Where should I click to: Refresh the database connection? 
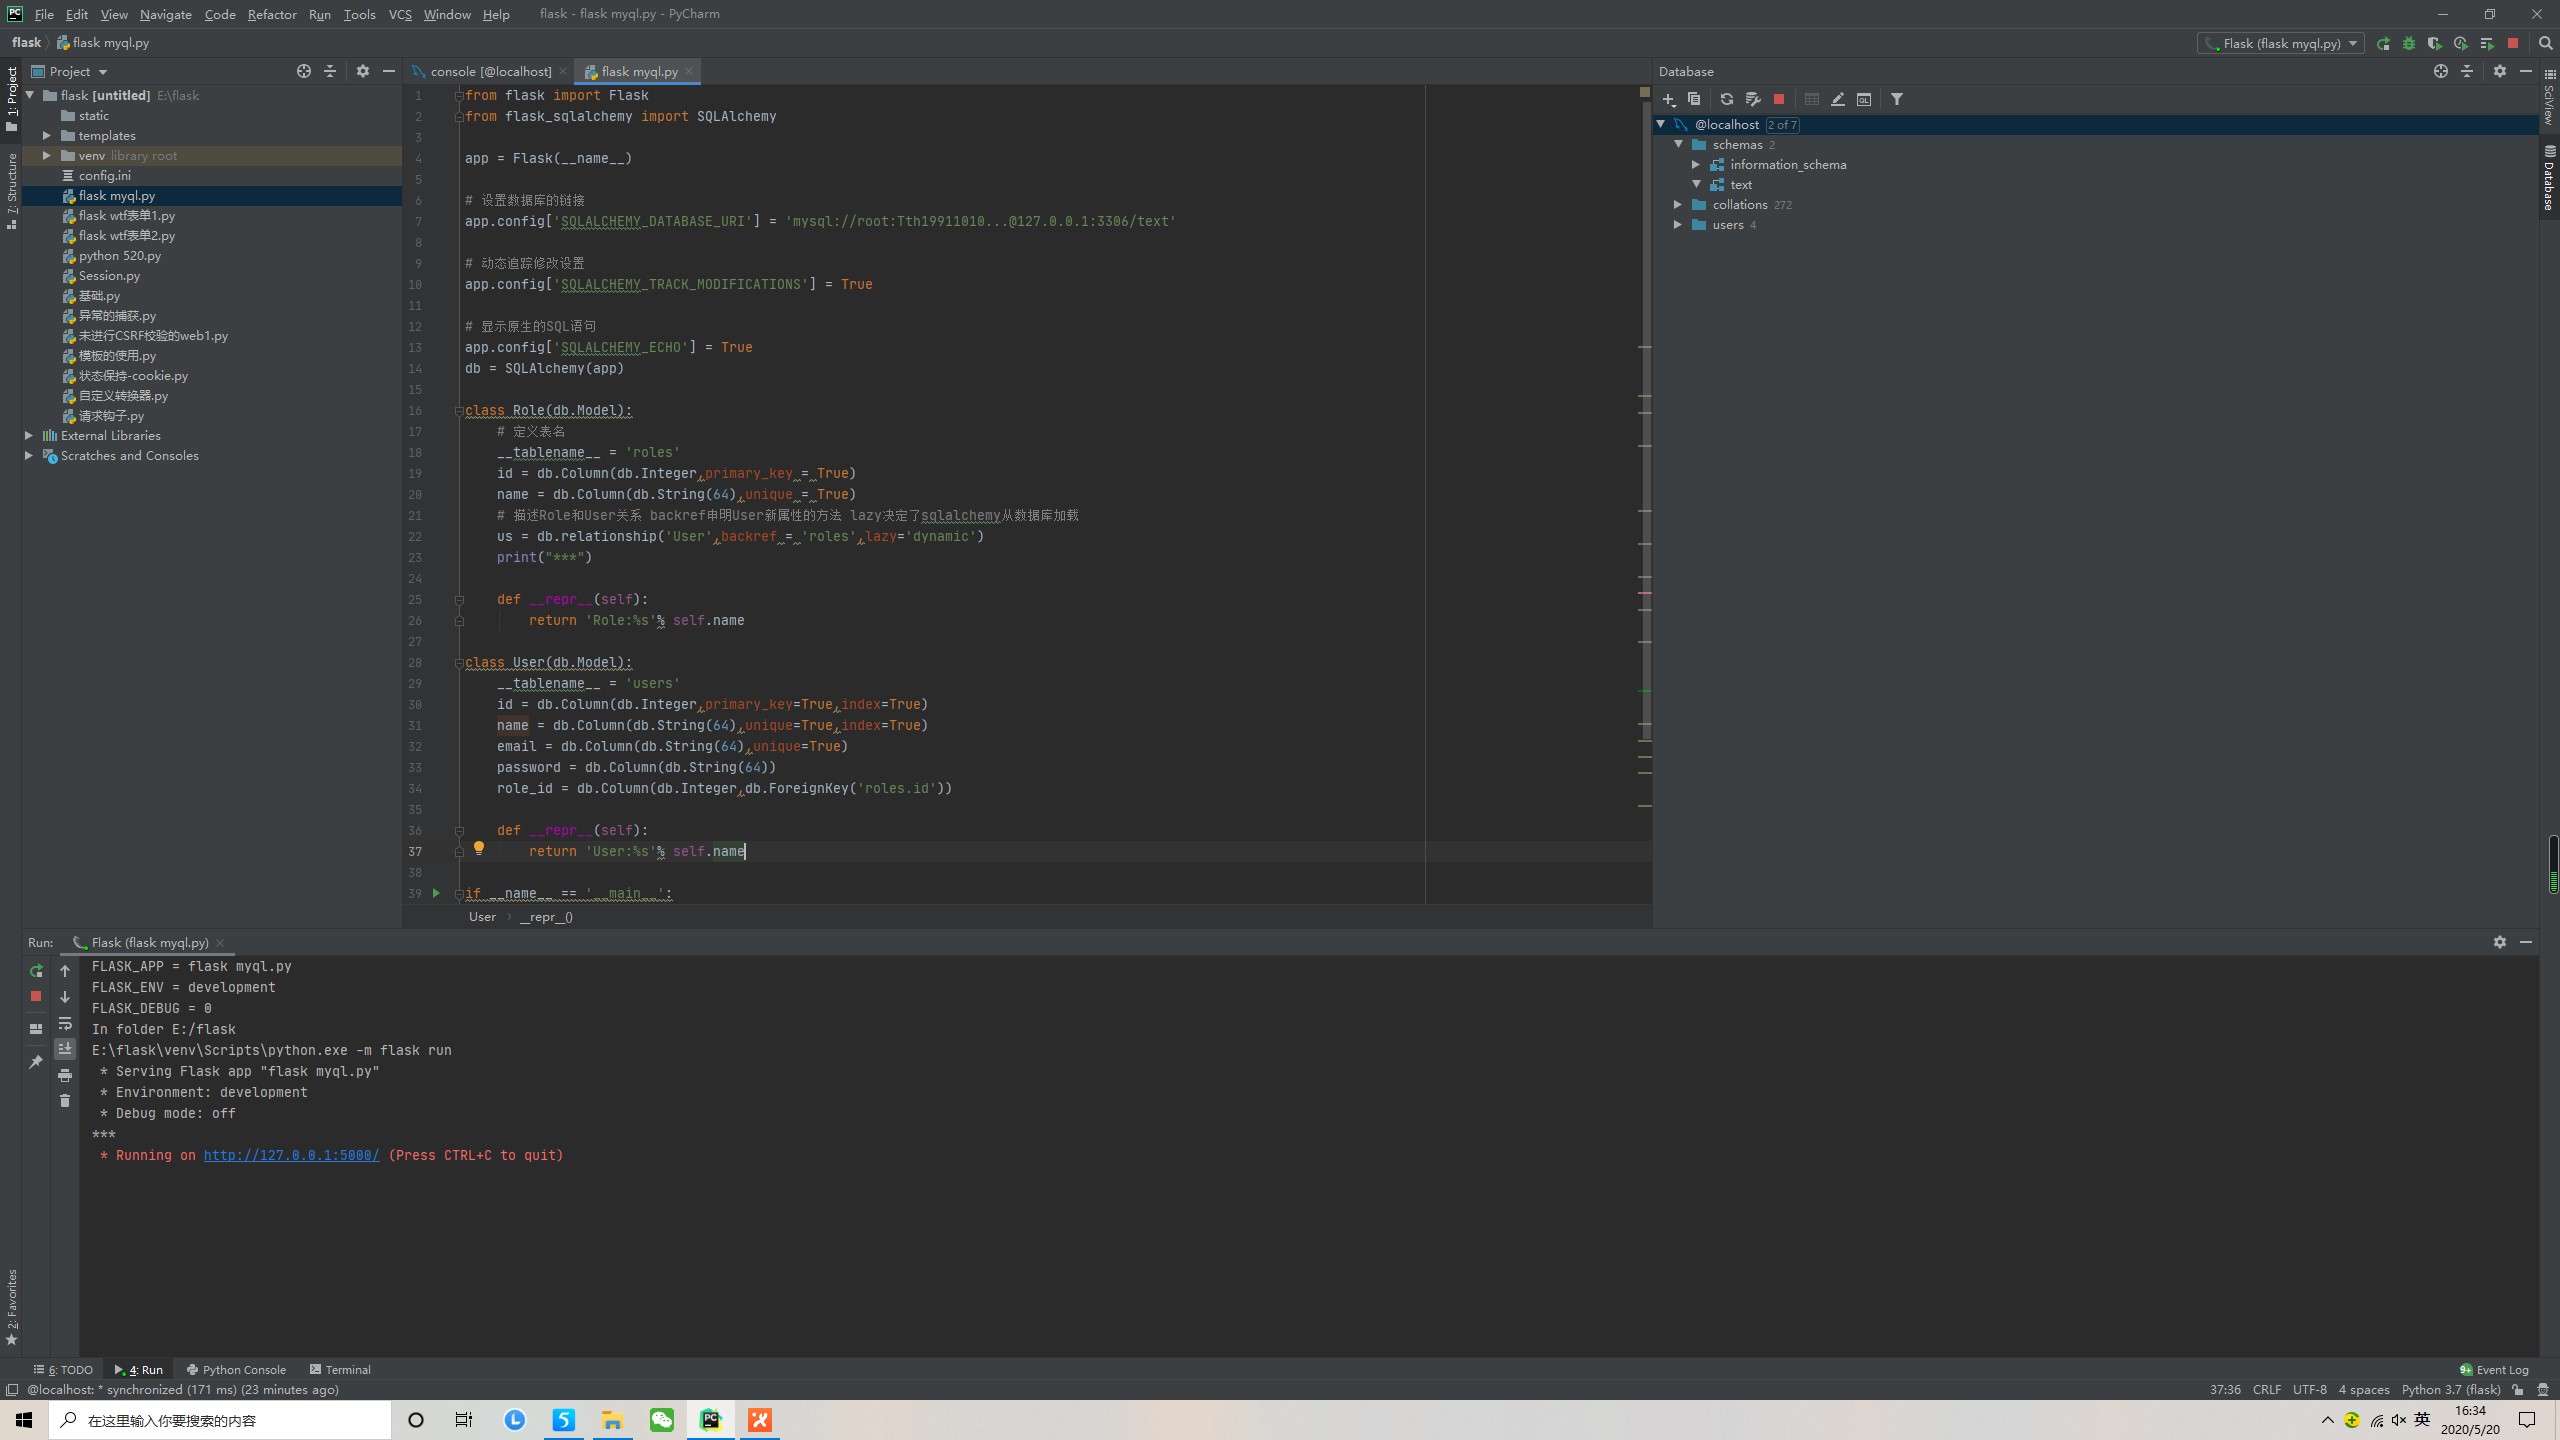(x=1727, y=99)
